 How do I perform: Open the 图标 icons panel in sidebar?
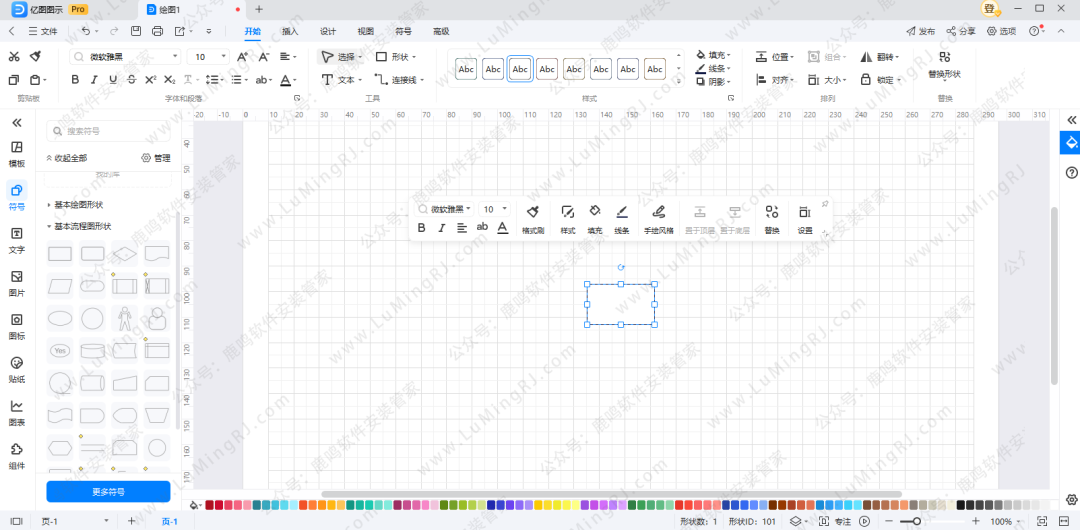[x=16, y=325]
